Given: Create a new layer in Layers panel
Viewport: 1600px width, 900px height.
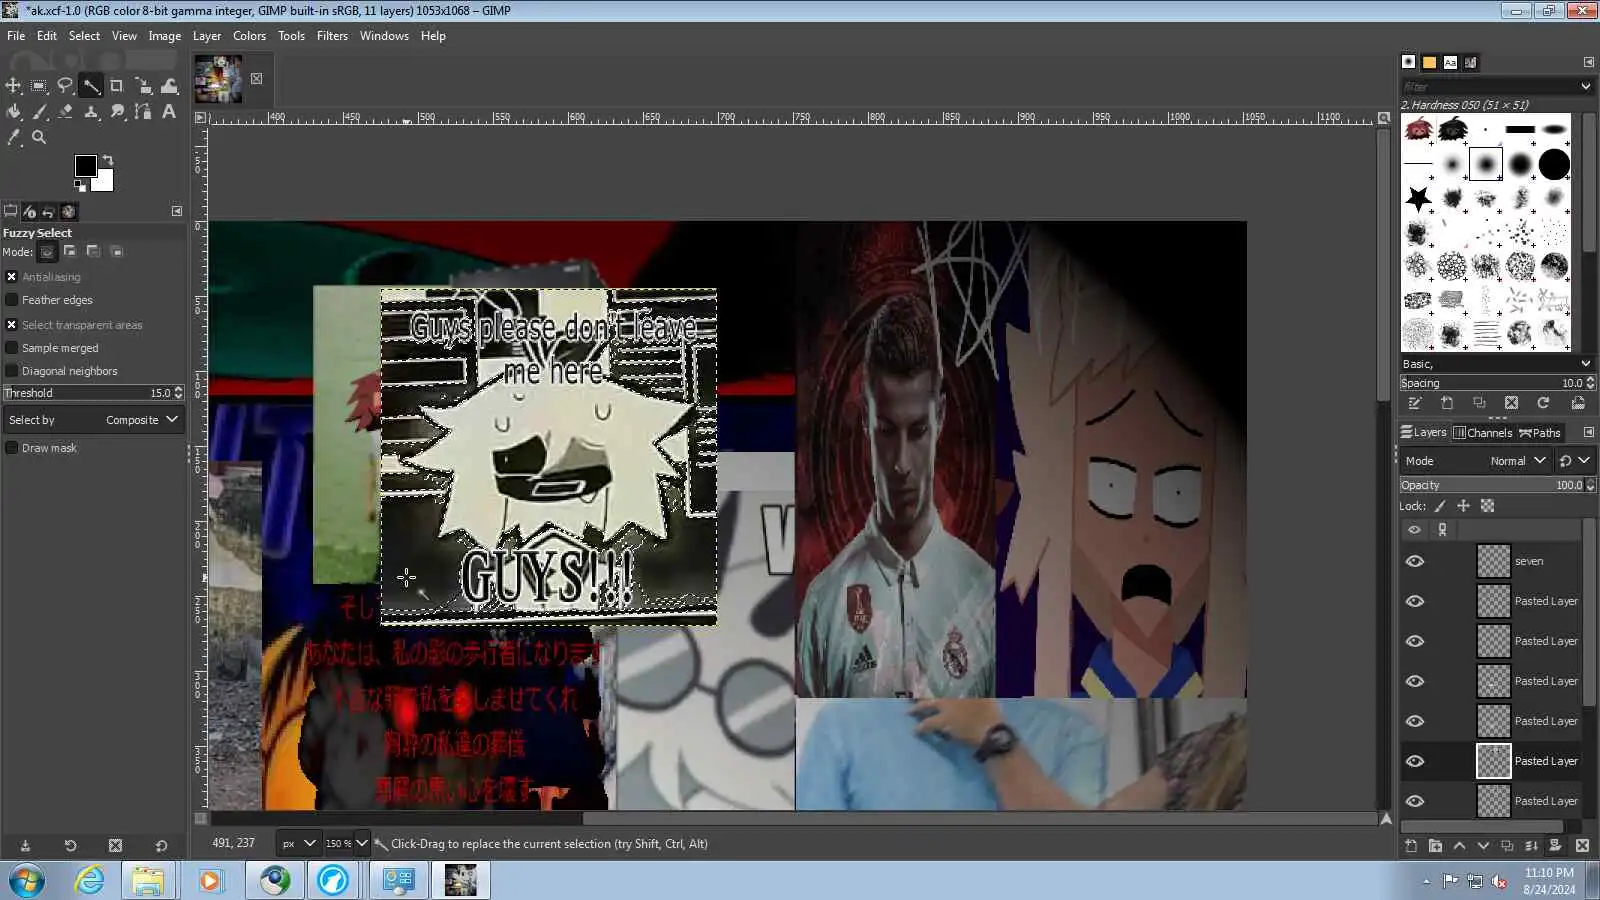Looking at the screenshot, I should point(1411,846).
